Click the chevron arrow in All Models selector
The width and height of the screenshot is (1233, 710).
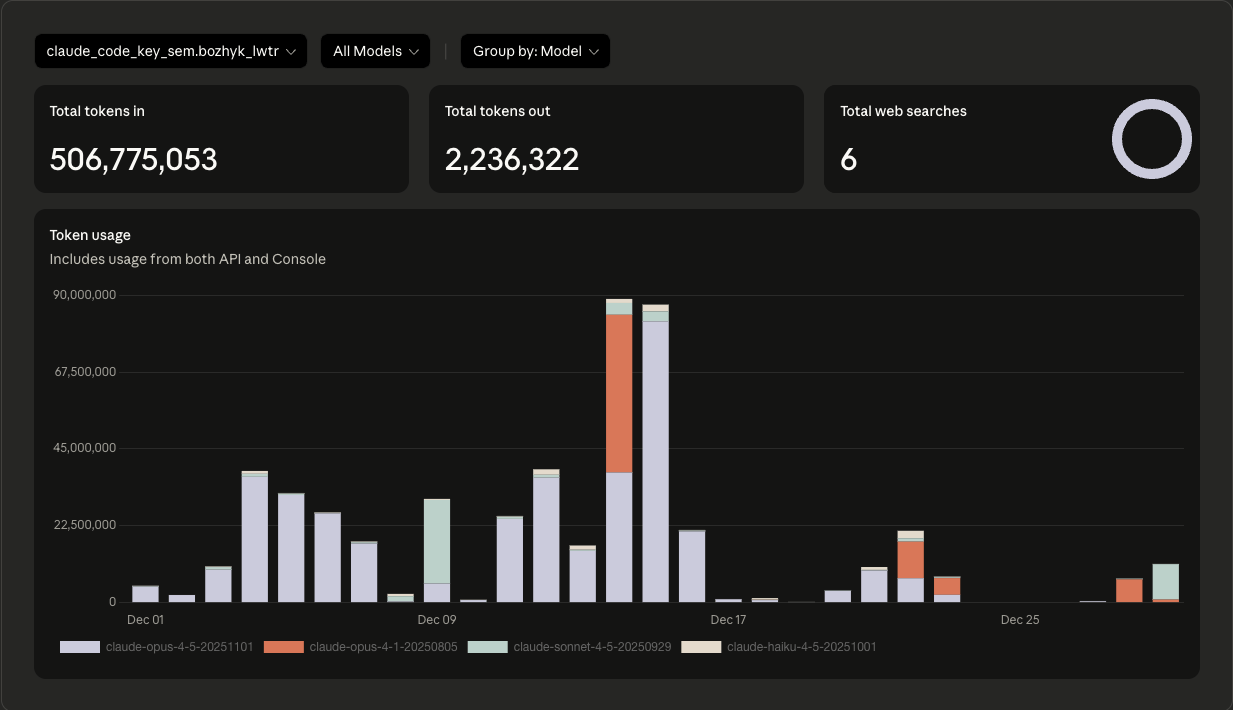414,51
